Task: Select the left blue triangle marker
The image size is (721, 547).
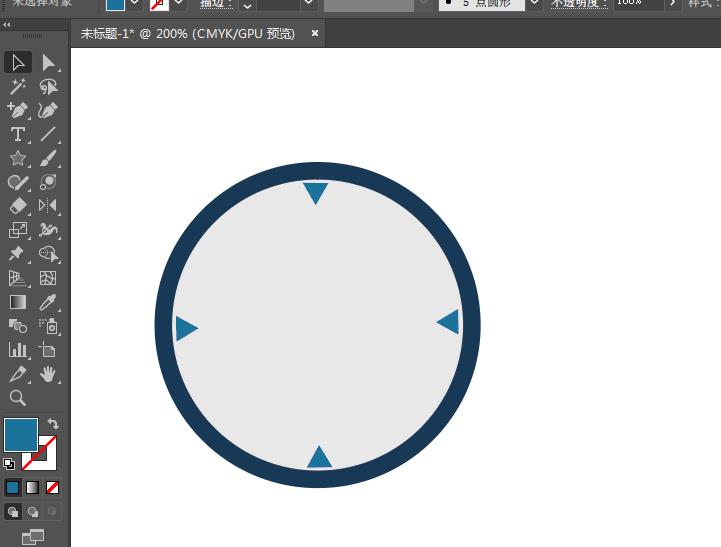Action: click(x=185, y=328)
